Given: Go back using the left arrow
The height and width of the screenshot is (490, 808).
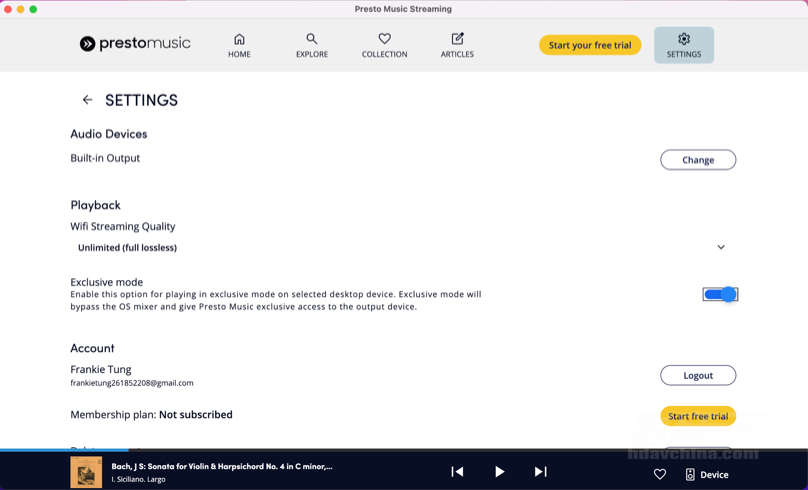Looking at the screenshot, I should (x=88, y=100).
